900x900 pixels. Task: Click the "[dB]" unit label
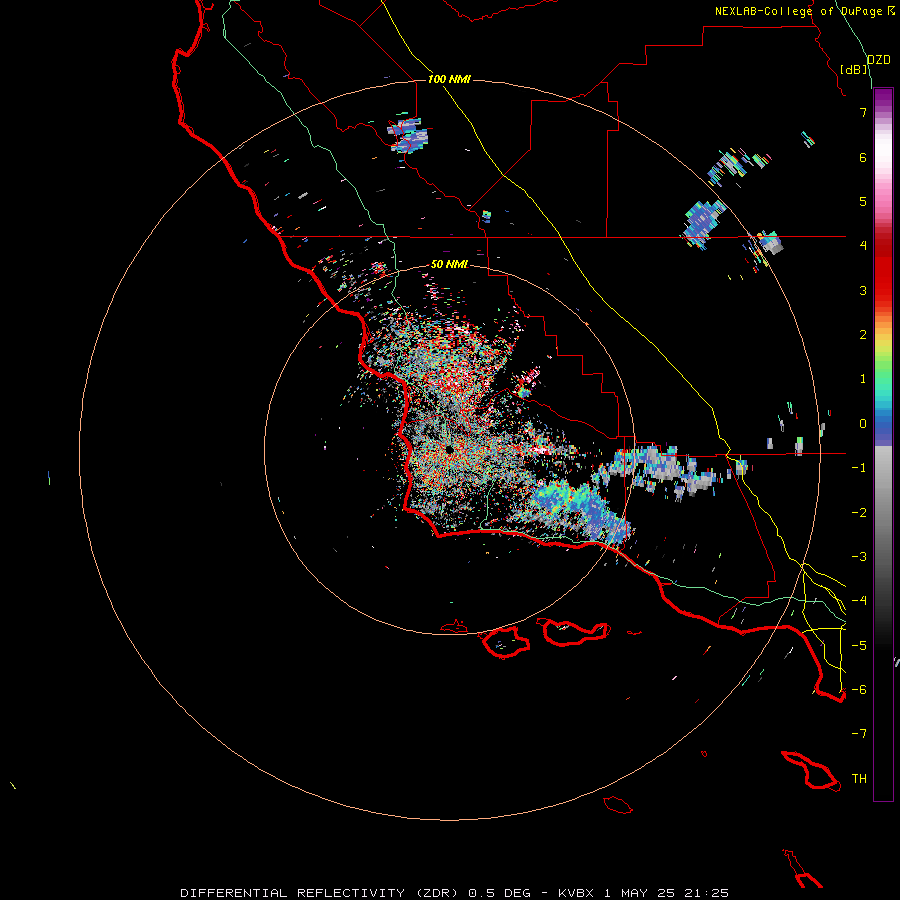click(854, 69)
